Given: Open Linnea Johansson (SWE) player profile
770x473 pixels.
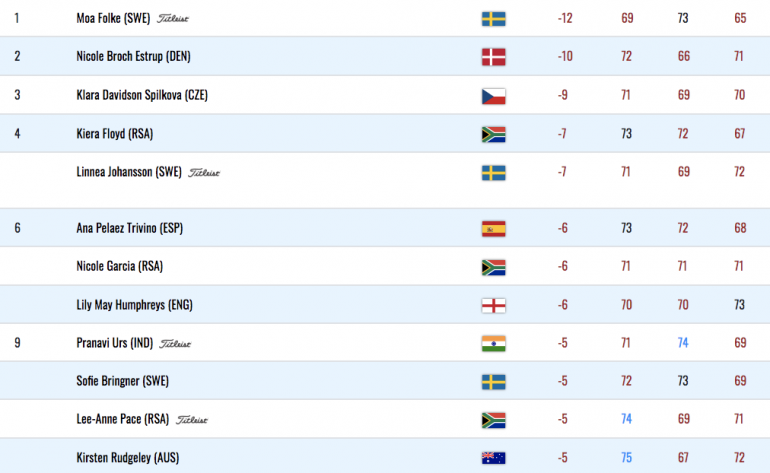Looking at the screenshot, I should [x=129, y=172].
